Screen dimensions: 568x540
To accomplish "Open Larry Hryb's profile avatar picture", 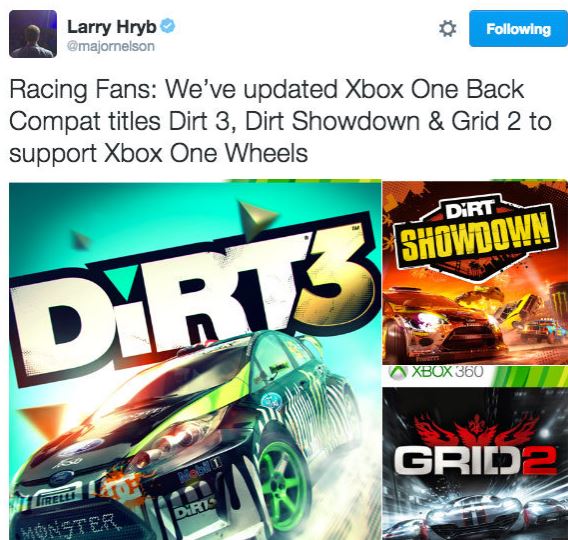I will (x=33, y=34).
